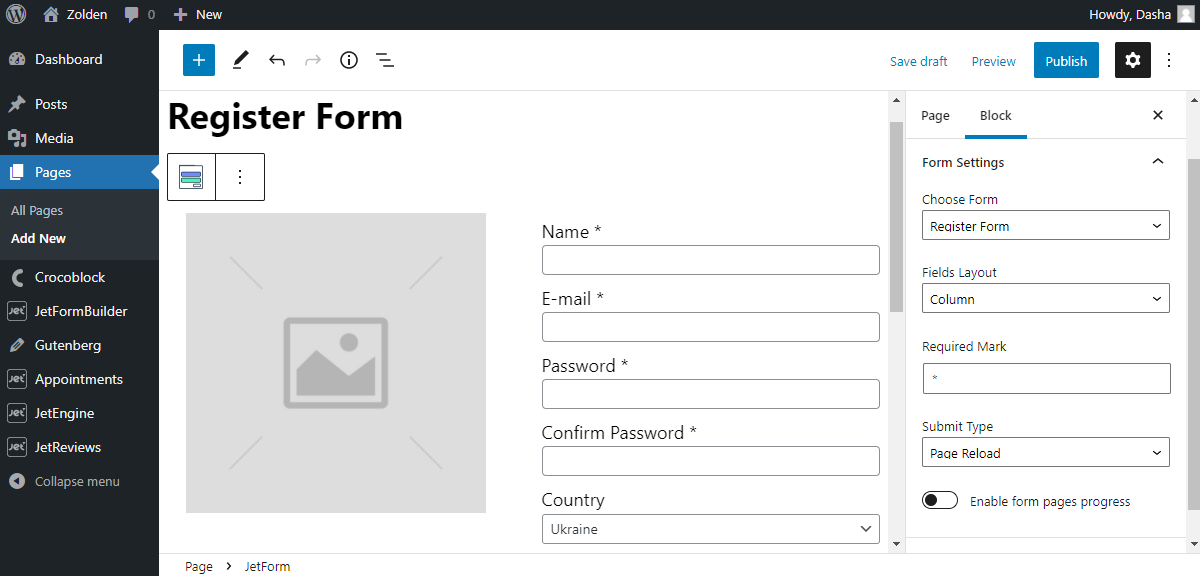Image resolution: width=1200 pixels, height=576 pixels.
Task: Open the List View icon
Action: point(385,60)
